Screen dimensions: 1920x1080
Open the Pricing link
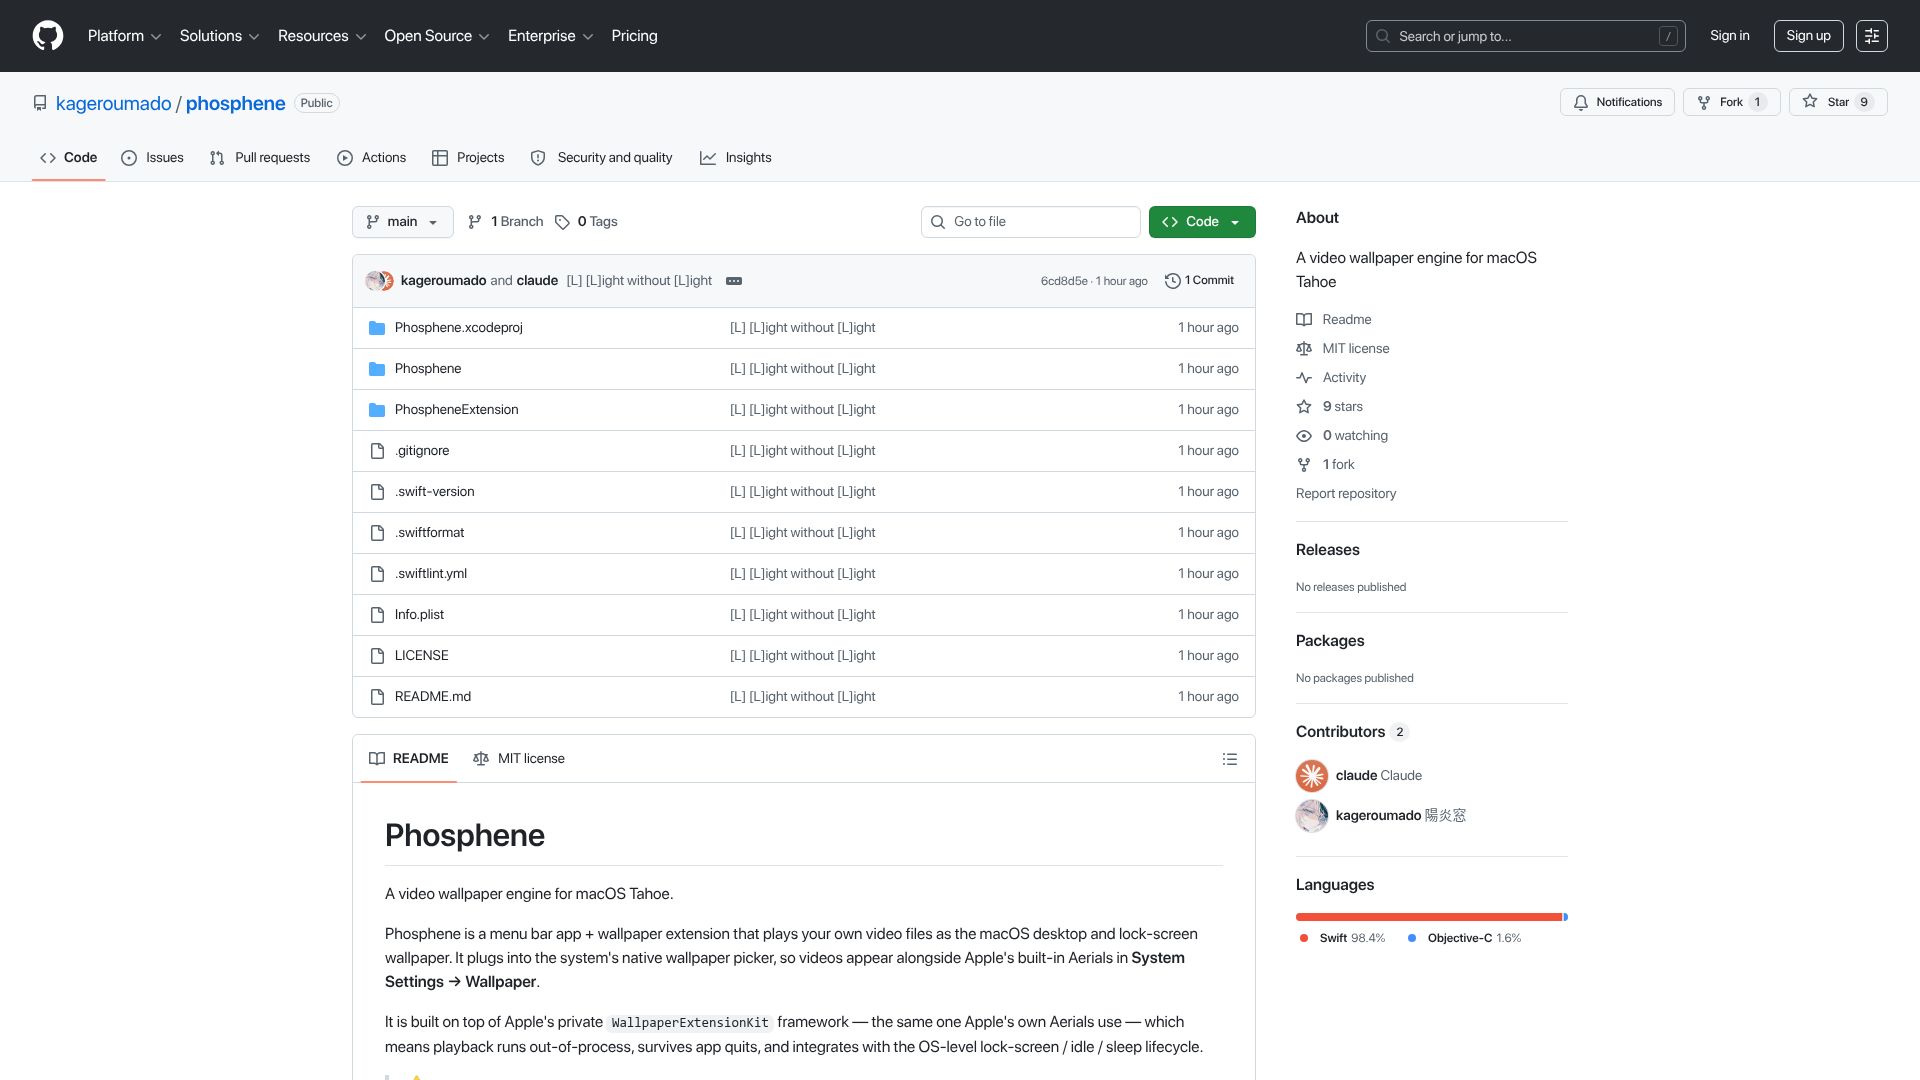[x=634, y=36]
